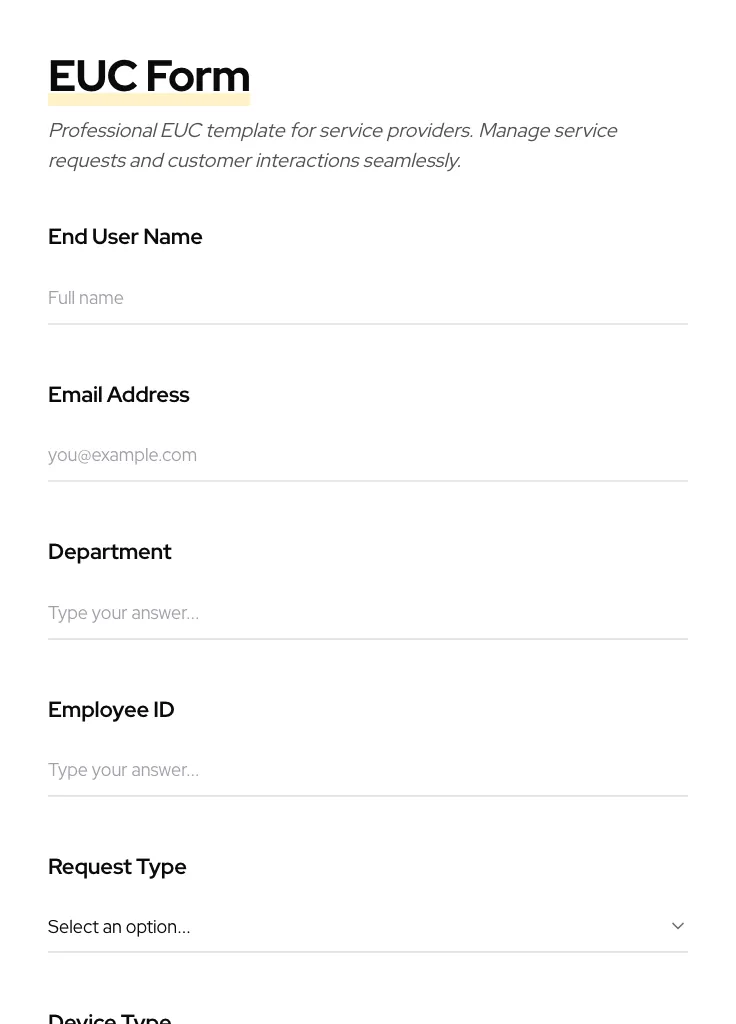Click the italic form description text
This screenshot has width=736, height=1024.
[332, 145]
